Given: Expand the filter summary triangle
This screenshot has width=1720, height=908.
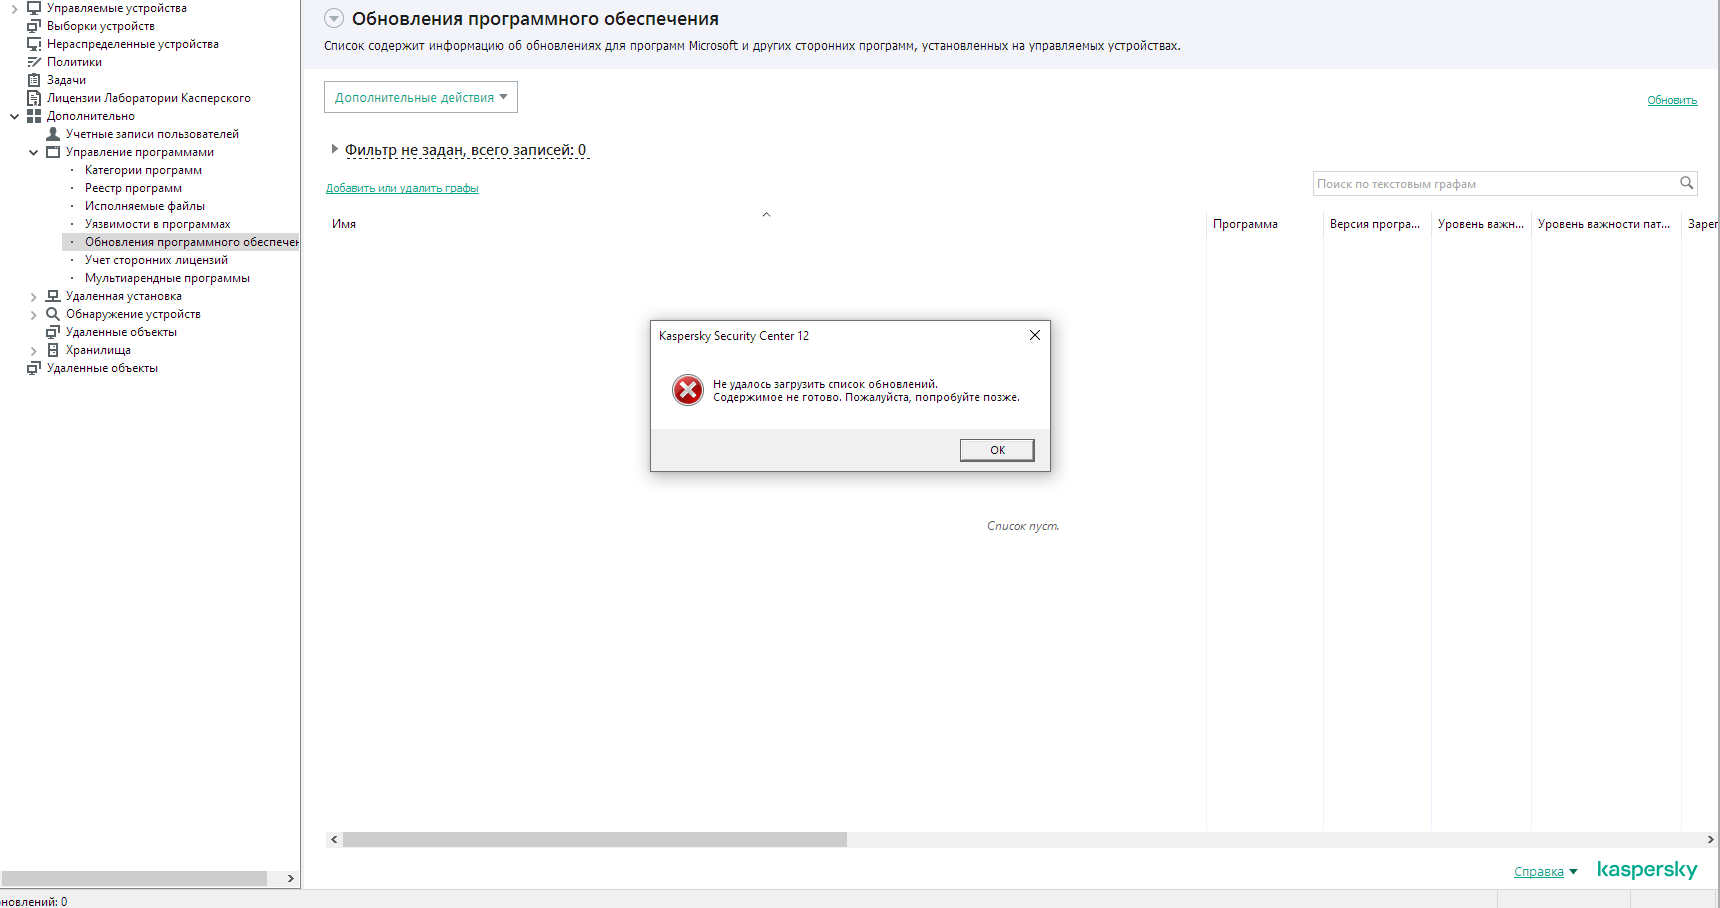Looking at the screenshot, I should point(335,149).
